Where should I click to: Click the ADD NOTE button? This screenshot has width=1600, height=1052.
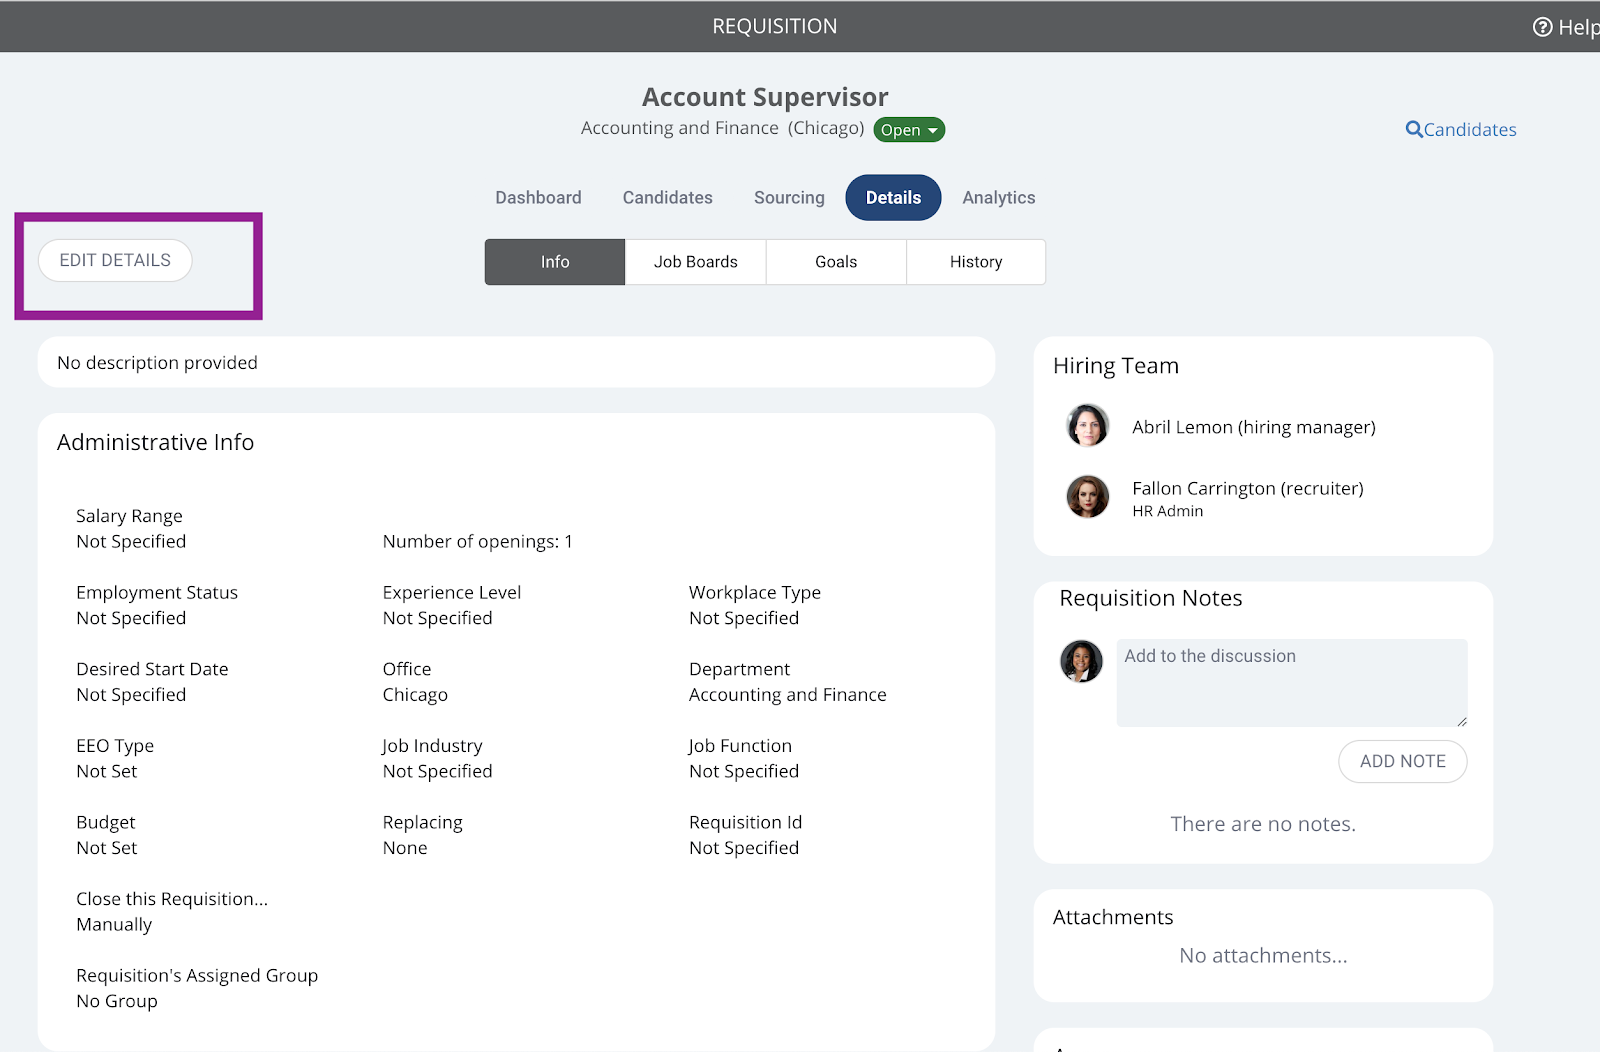click(x=1402, y=761)
